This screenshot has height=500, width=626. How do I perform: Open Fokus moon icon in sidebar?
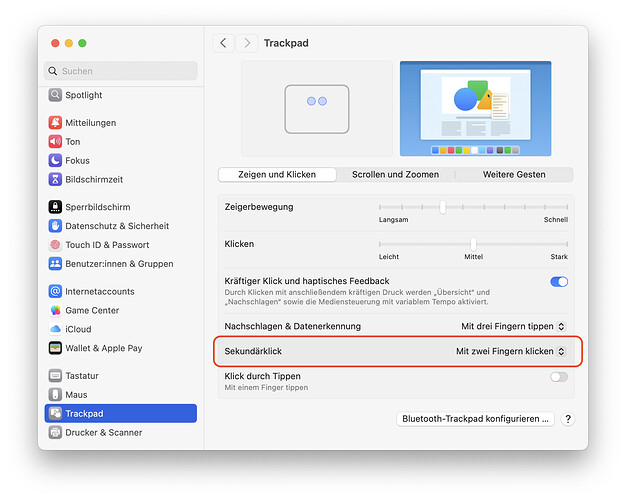tap(56, 160)
